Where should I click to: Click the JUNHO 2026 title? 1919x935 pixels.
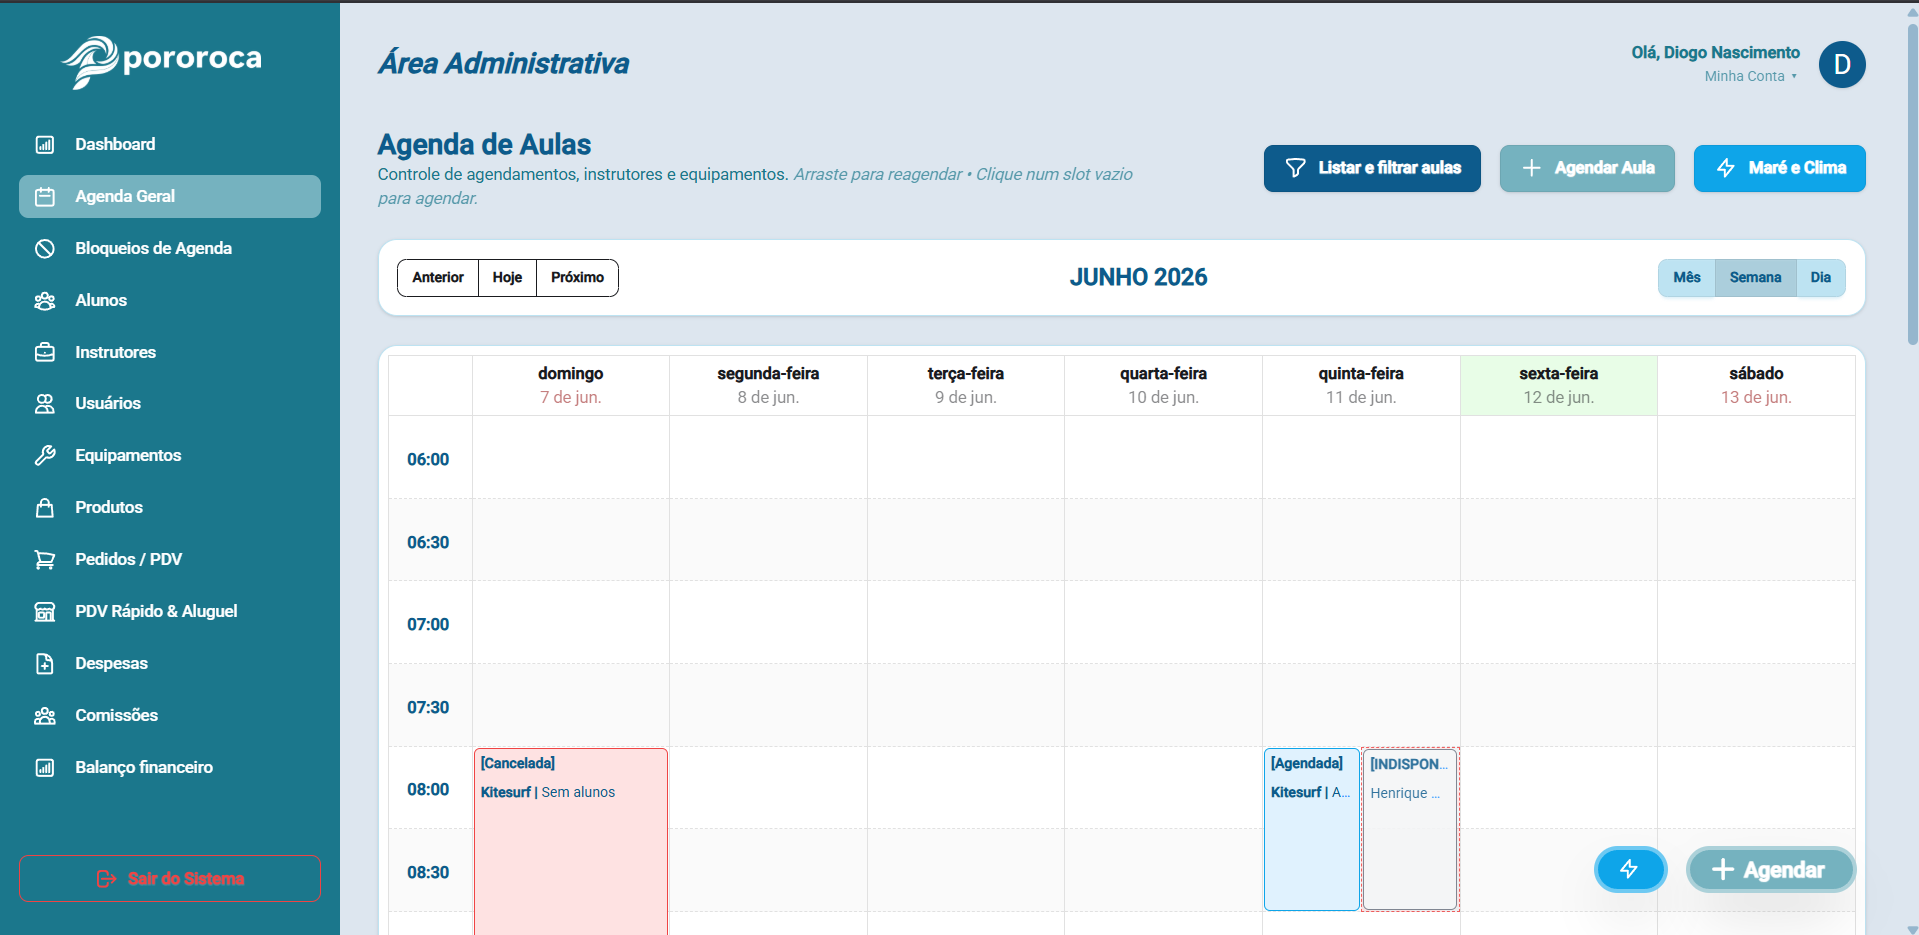(1138, 278)
